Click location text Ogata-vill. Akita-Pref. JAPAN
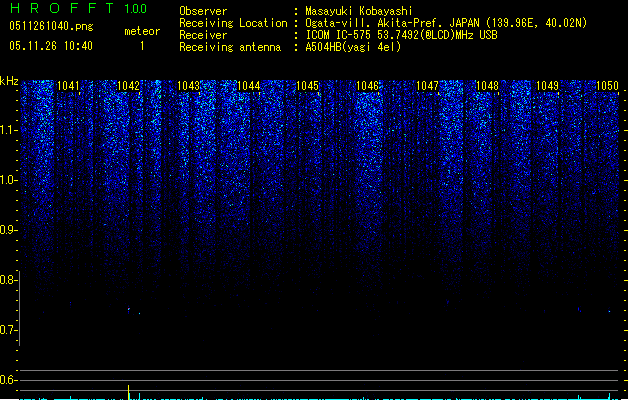 coord(392,23)
